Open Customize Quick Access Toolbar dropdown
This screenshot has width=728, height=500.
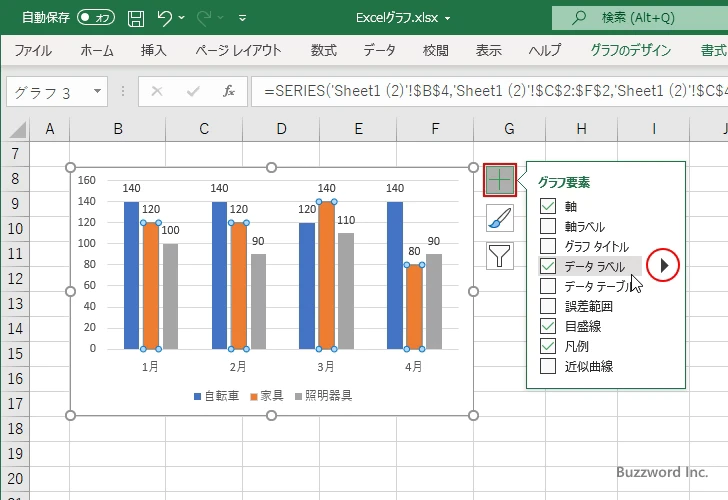tap(242, 18)
